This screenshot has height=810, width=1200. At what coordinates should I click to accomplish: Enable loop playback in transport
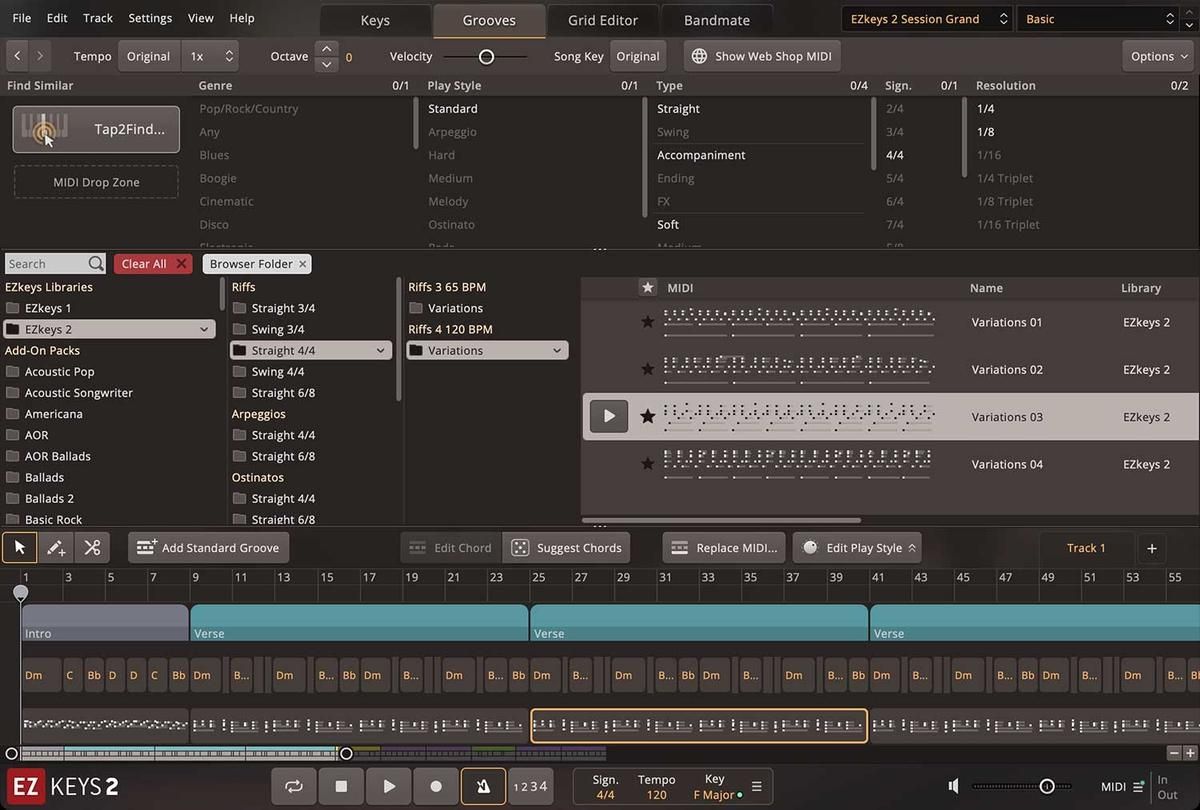(294, 786)
